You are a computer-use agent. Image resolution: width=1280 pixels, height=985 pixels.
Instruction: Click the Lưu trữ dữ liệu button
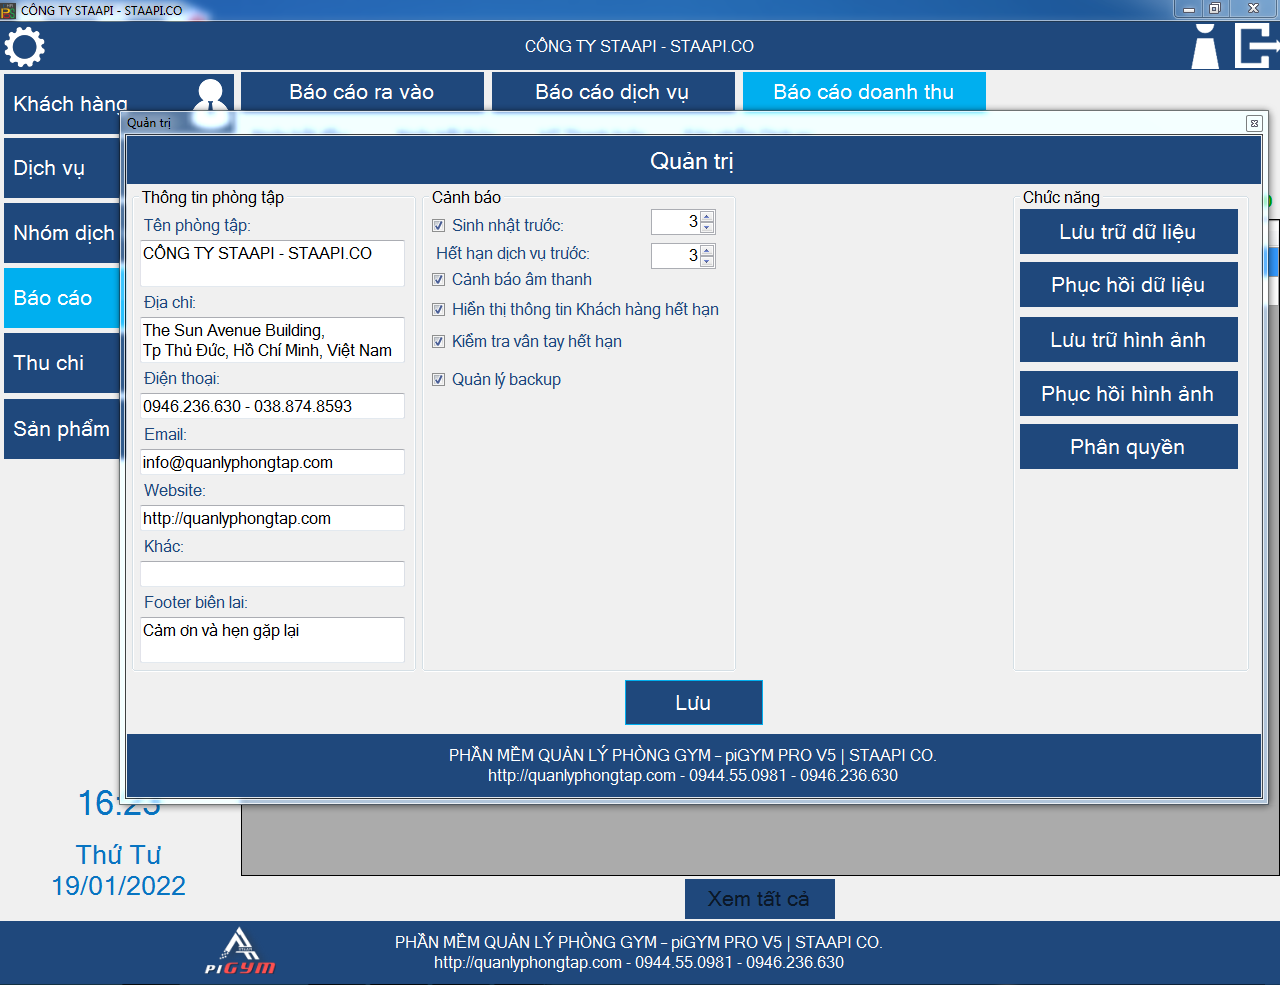pyautogui.click(x=1128, y=232)
